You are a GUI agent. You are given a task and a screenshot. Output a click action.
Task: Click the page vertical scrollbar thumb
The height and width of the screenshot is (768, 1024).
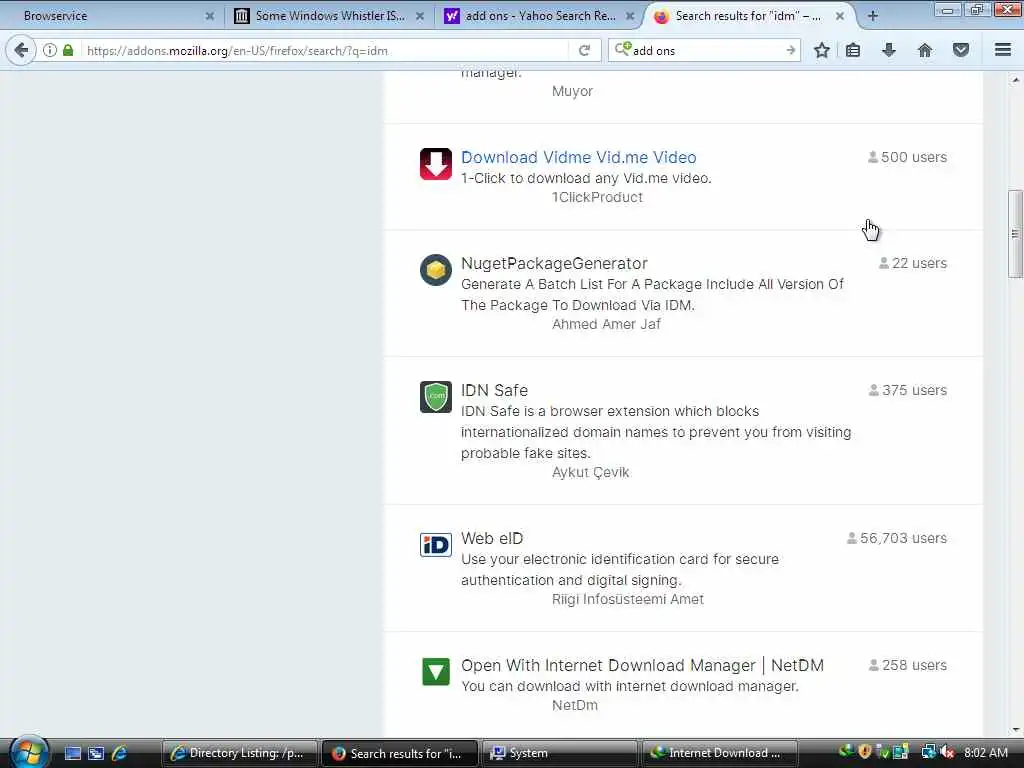point(1015,234)
